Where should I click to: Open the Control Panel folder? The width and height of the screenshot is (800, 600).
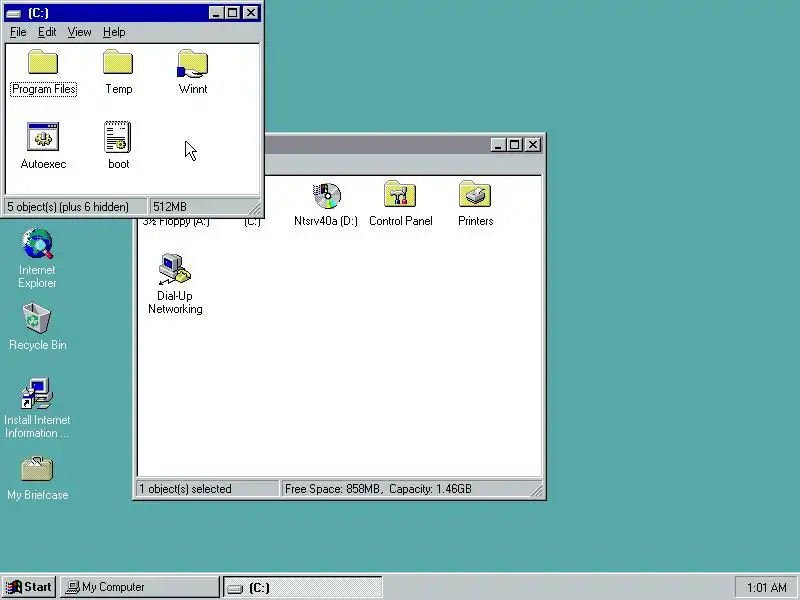pos(401,204)
